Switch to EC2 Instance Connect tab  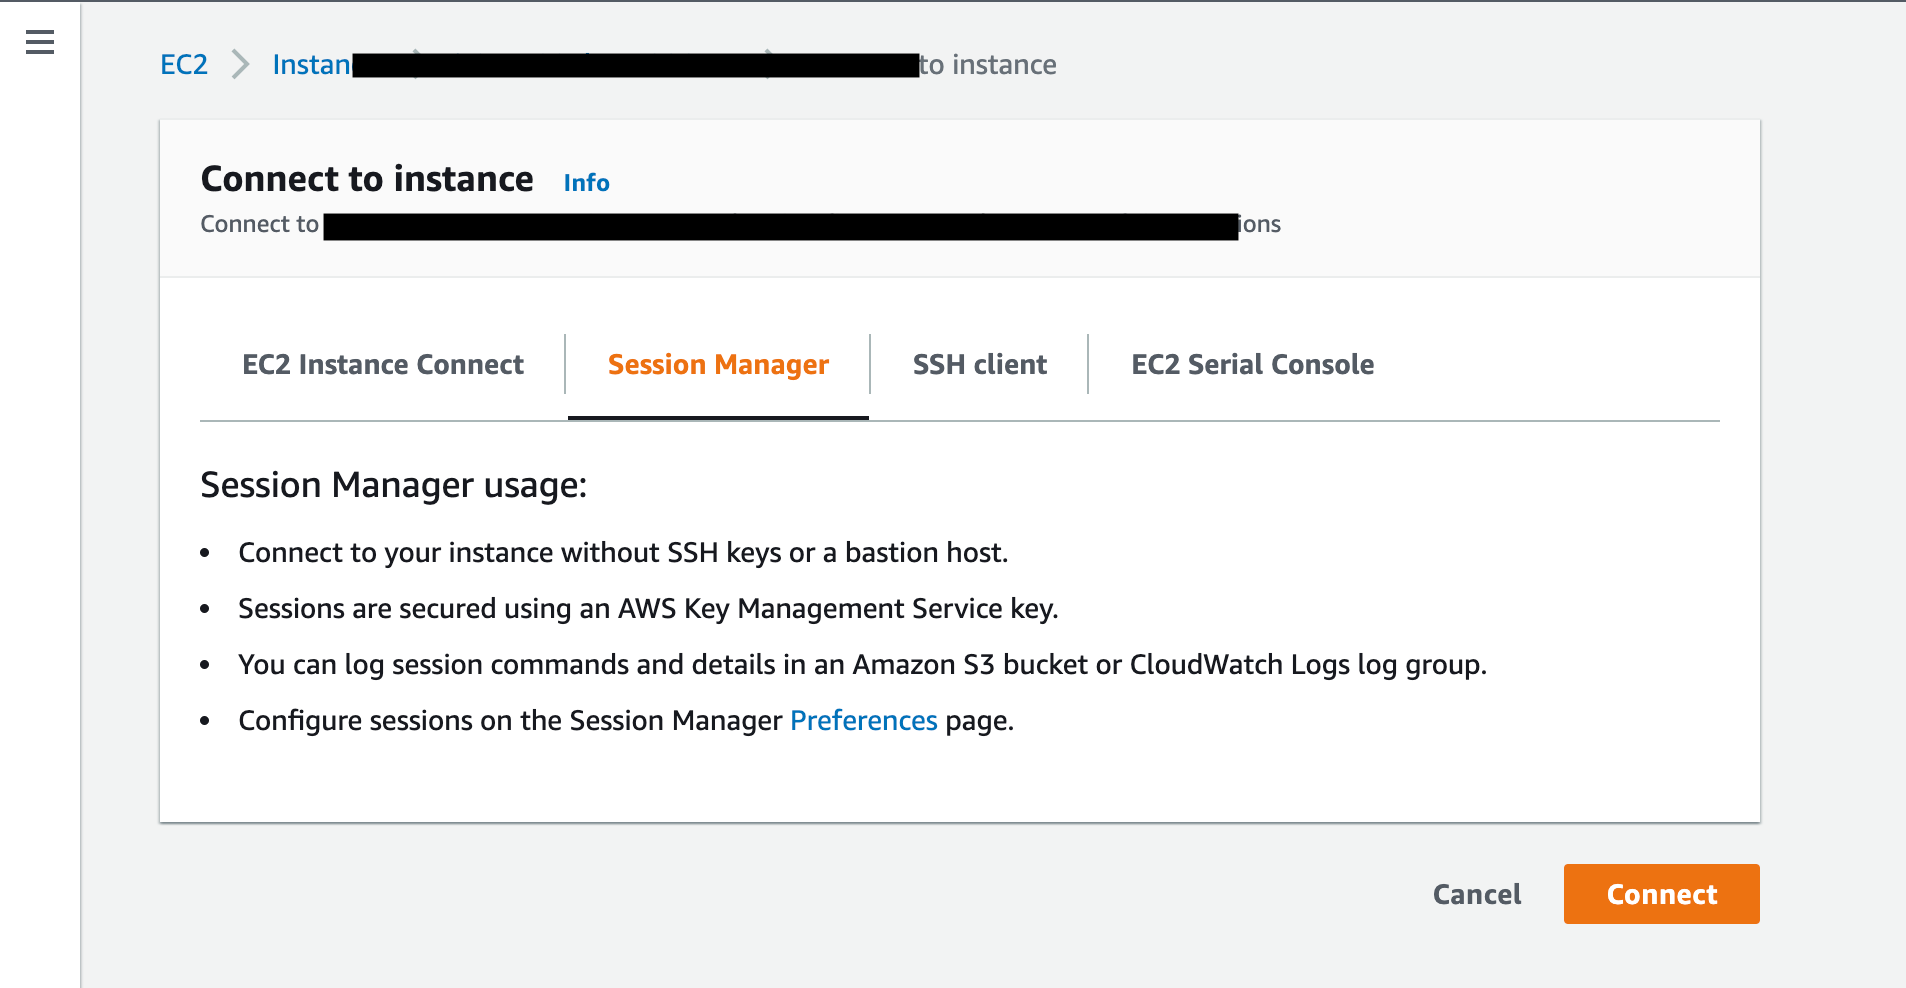click(383, 364)
